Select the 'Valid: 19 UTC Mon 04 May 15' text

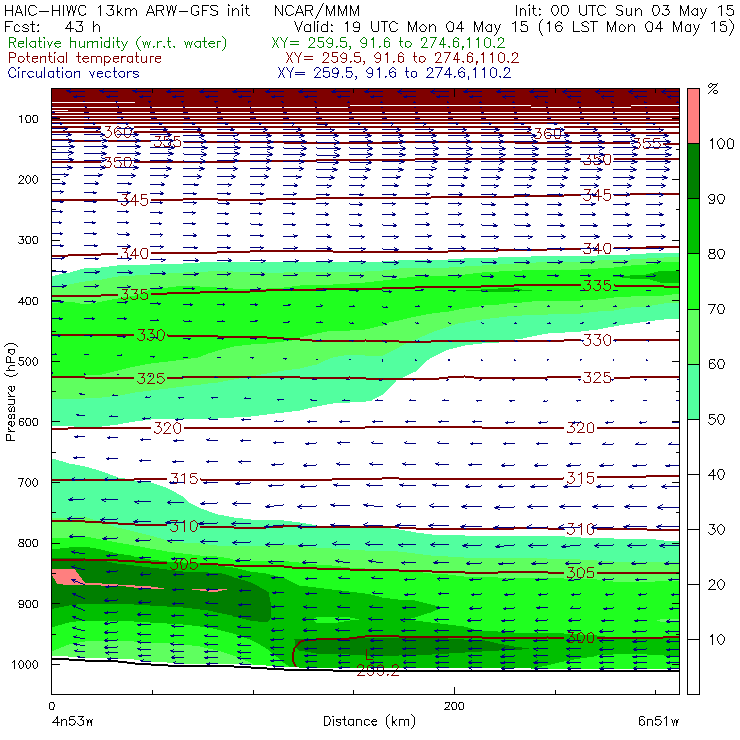[x=411, y=26]
